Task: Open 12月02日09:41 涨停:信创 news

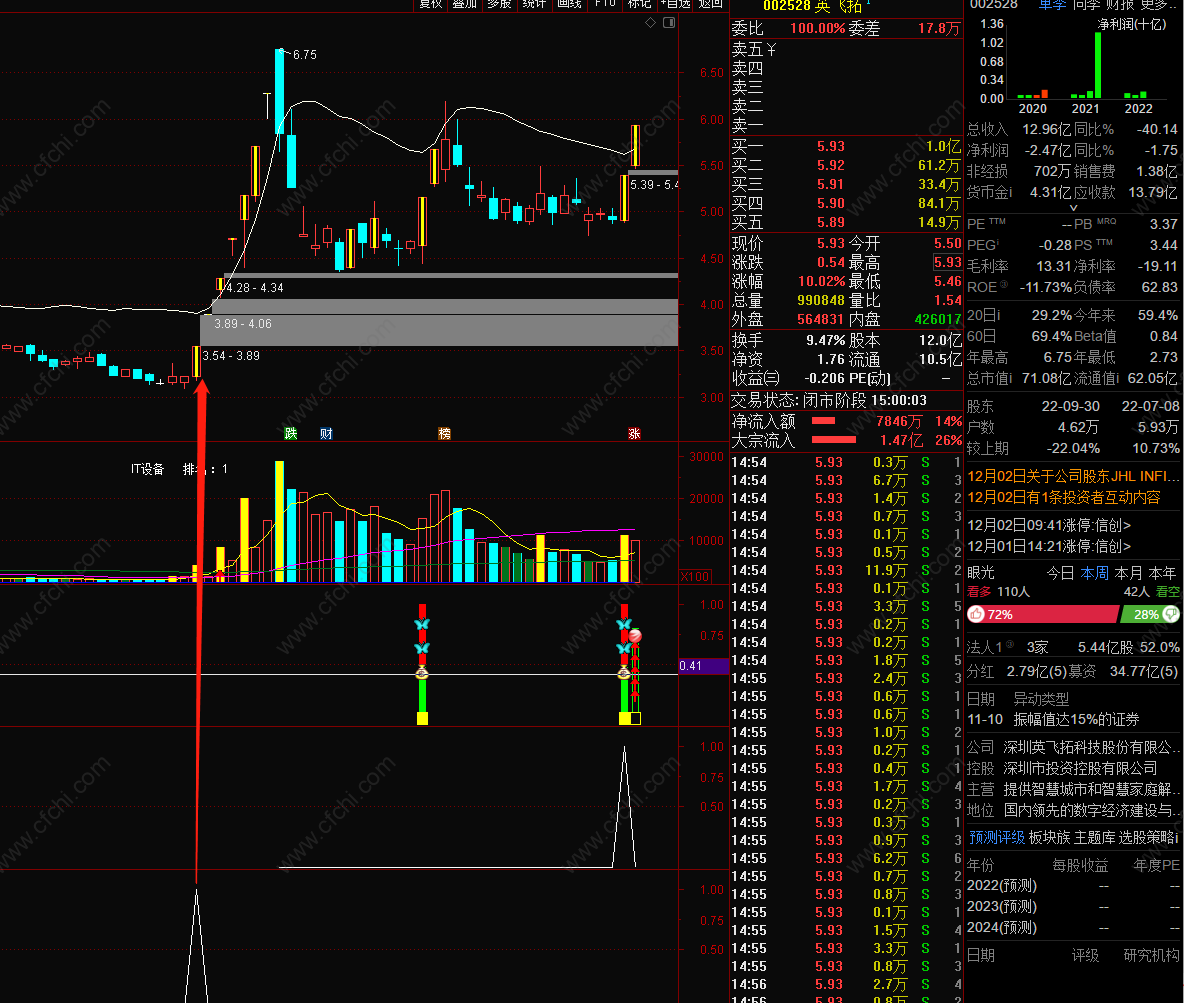Action: [x=1049, y=525]
